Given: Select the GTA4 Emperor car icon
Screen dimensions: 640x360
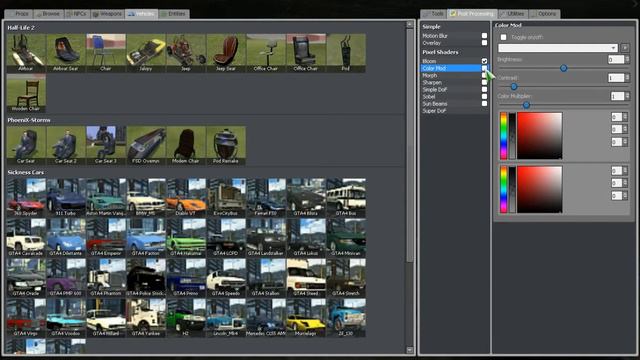Looking at the screenshot, I should [x=106, y=238].
